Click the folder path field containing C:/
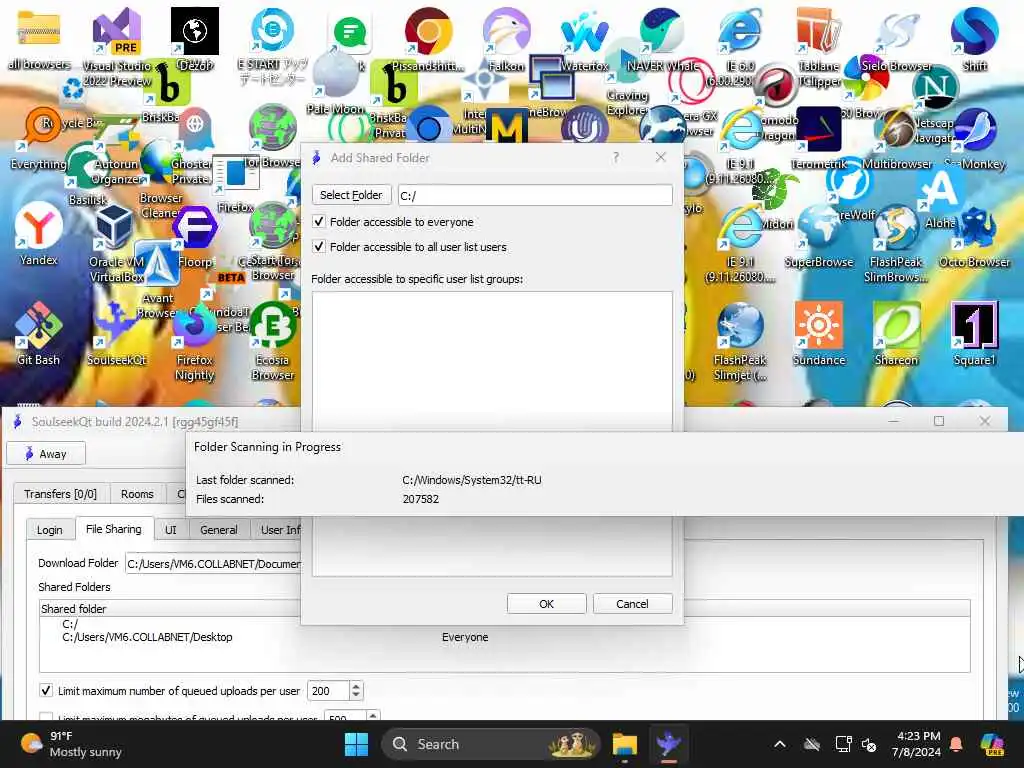 (535, 195)
